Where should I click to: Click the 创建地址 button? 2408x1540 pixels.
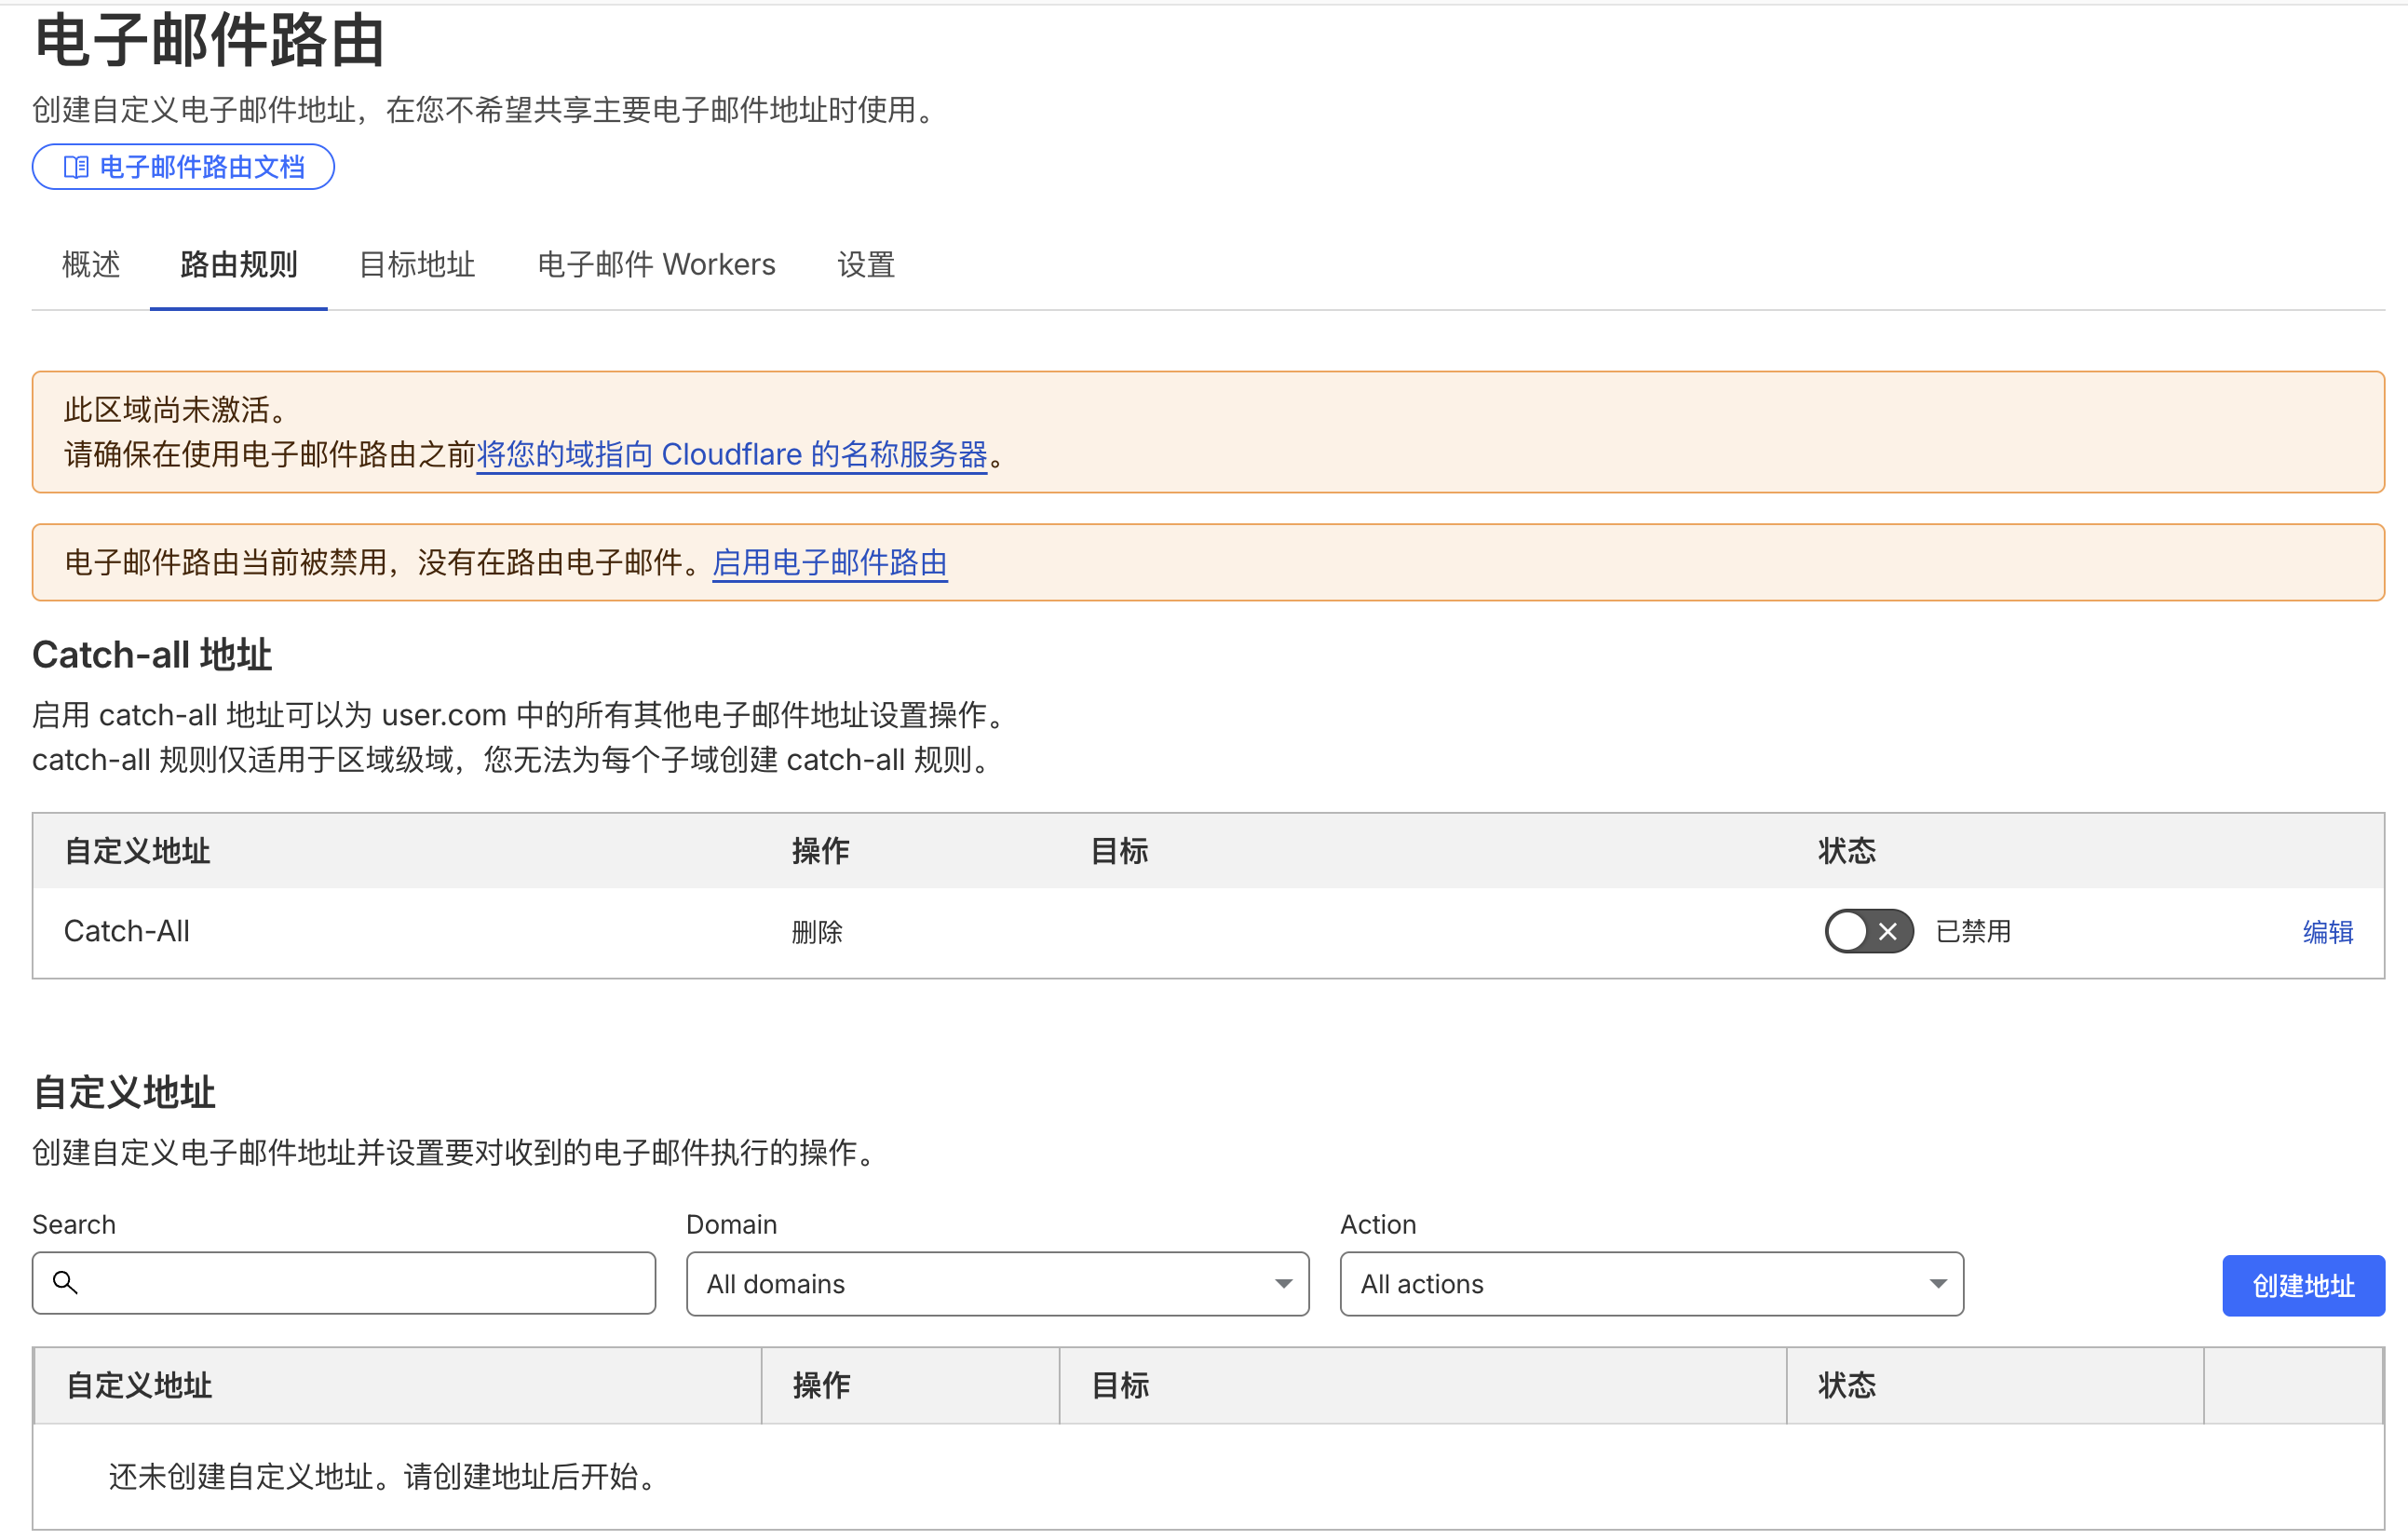click(2302, 1285)
